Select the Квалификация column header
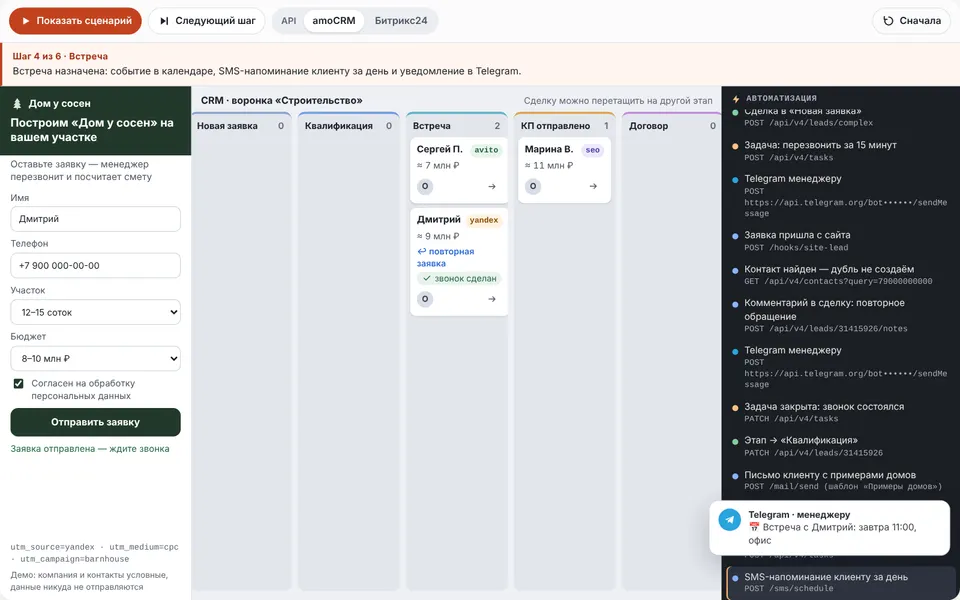The height and width of the screenshot is (600, 960). click(x=348, y=126)
